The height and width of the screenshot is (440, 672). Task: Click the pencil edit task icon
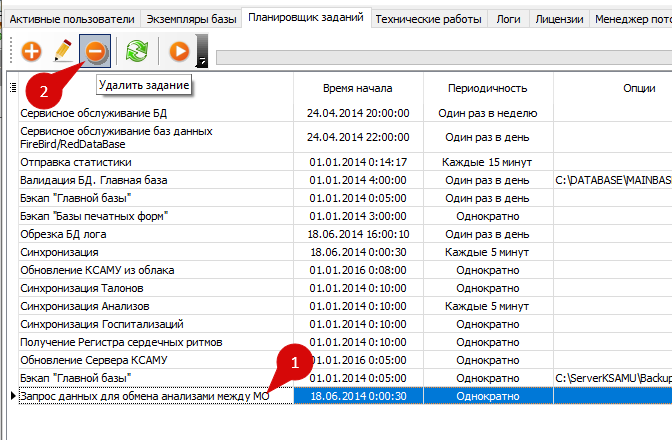pos(63,50)
